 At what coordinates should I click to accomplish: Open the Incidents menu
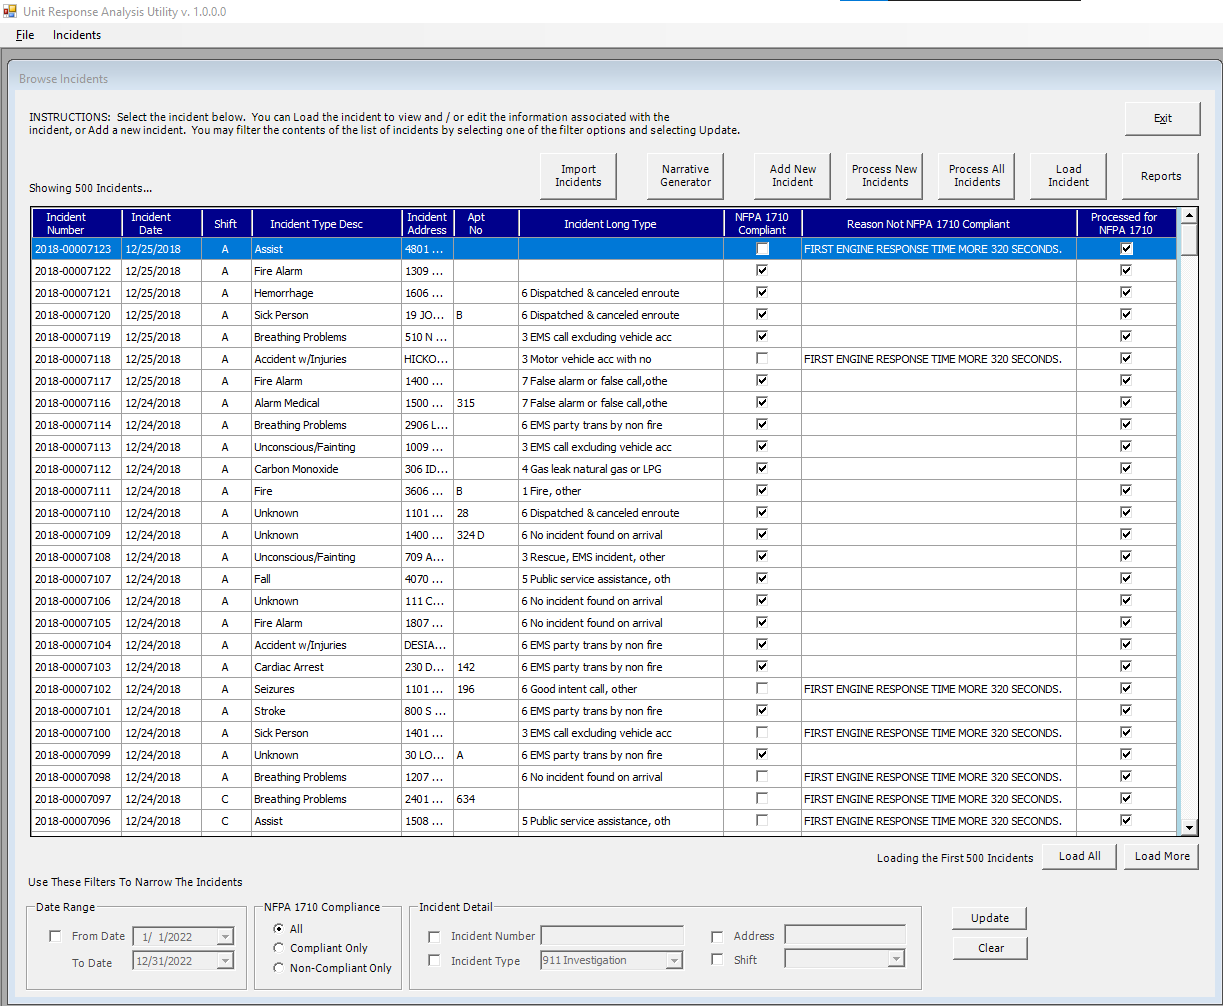(77, 35)
